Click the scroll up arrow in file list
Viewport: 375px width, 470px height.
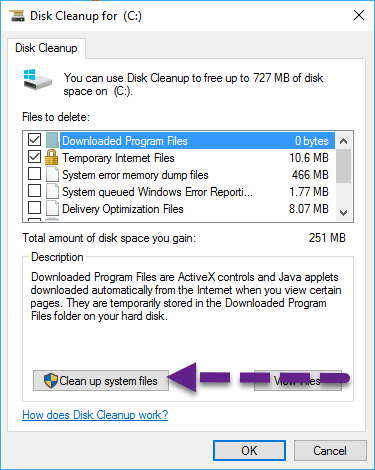(343, 141)
